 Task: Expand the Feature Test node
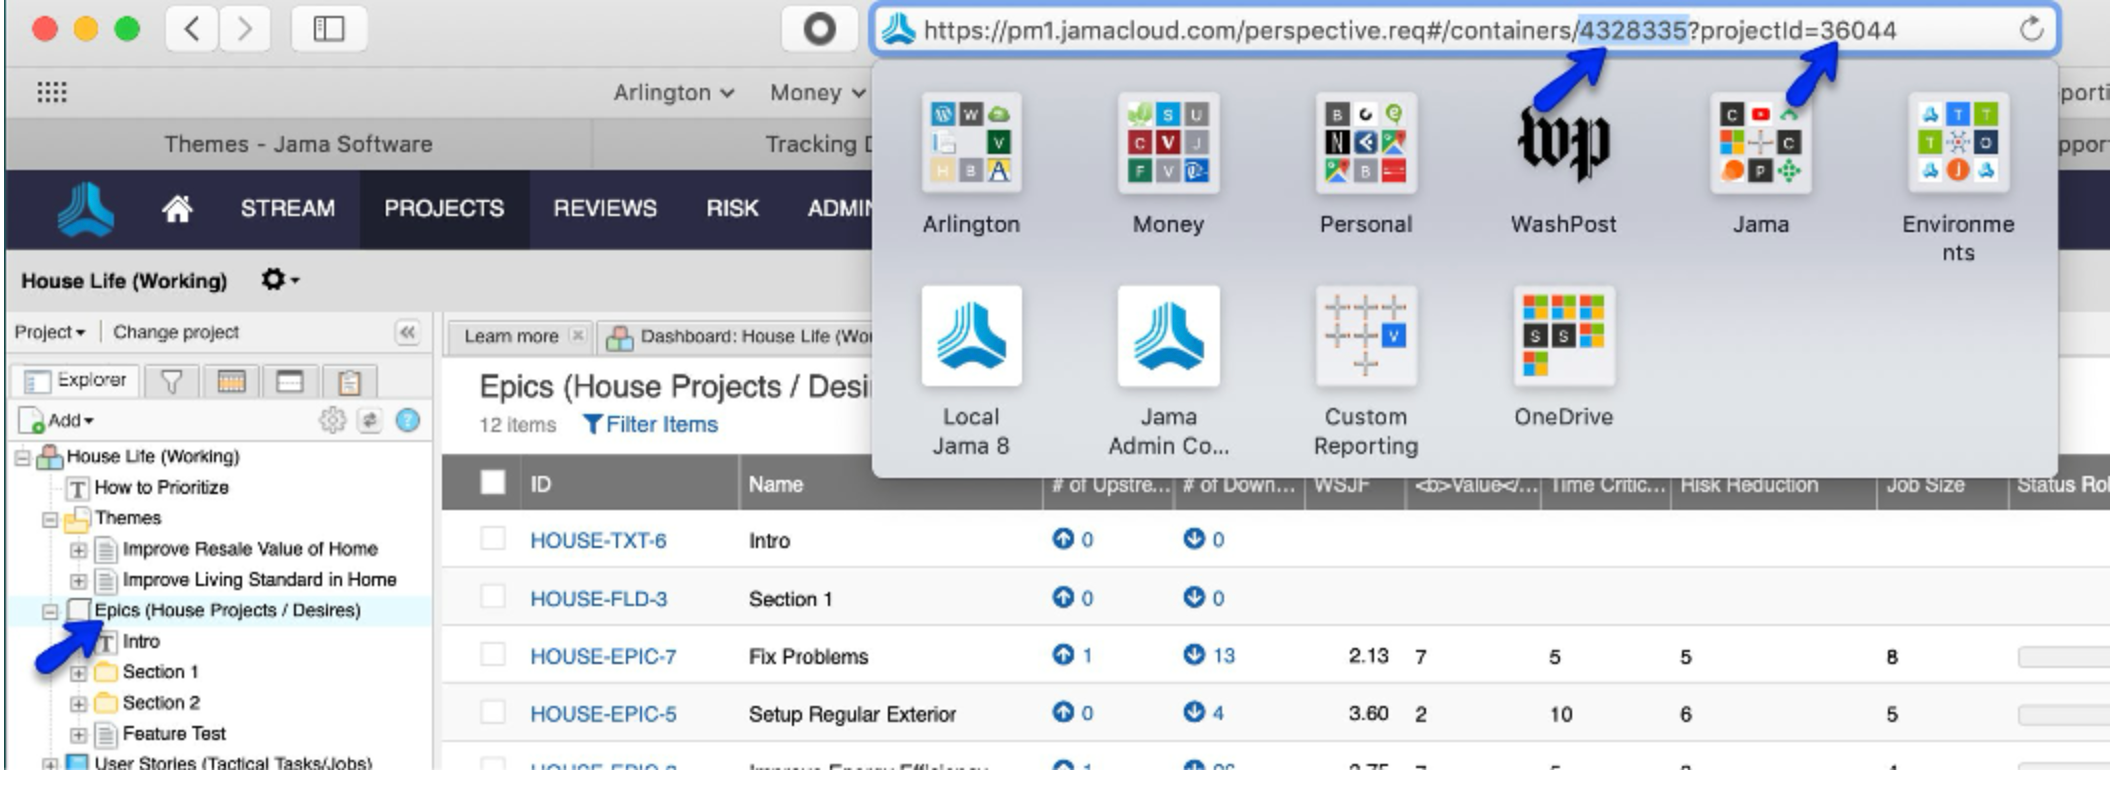[x=78, y=735]
